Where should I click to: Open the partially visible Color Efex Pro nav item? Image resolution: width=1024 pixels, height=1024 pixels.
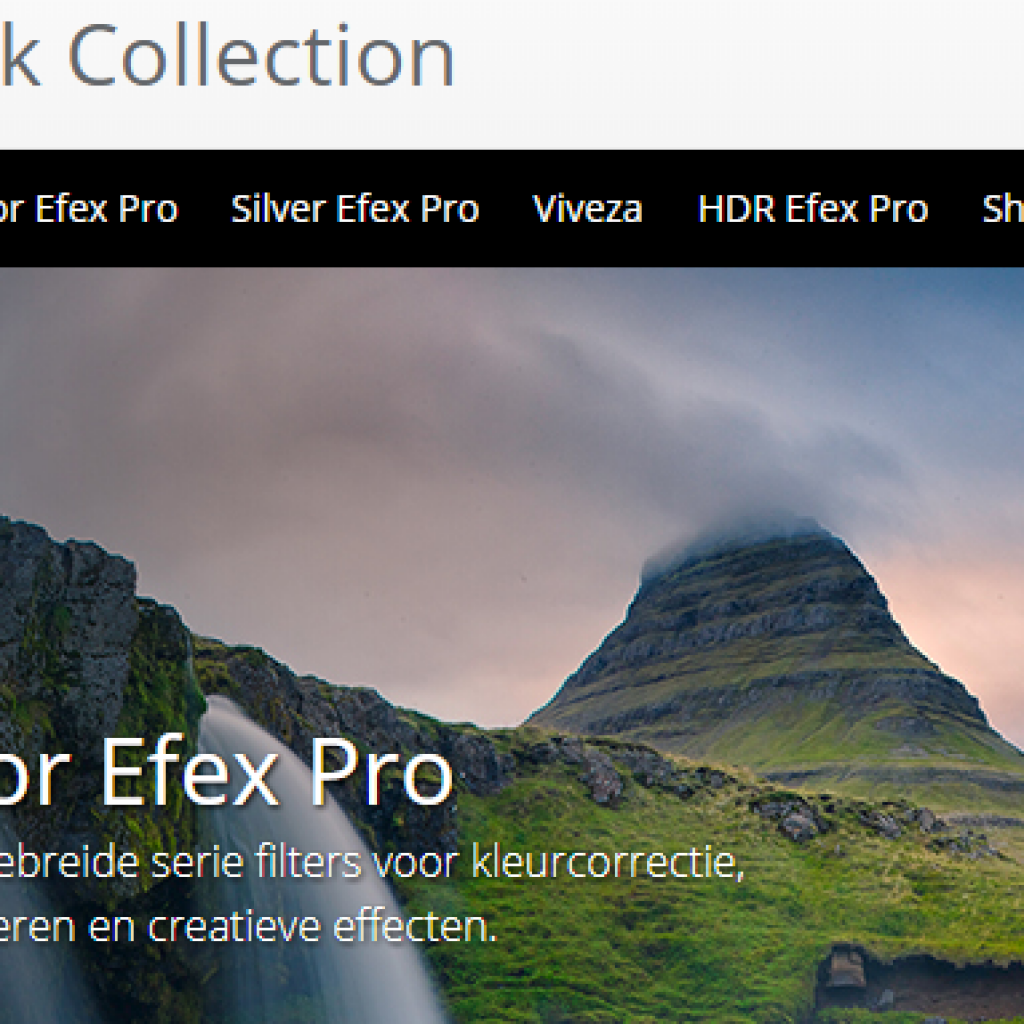click(x=89, y=209)
